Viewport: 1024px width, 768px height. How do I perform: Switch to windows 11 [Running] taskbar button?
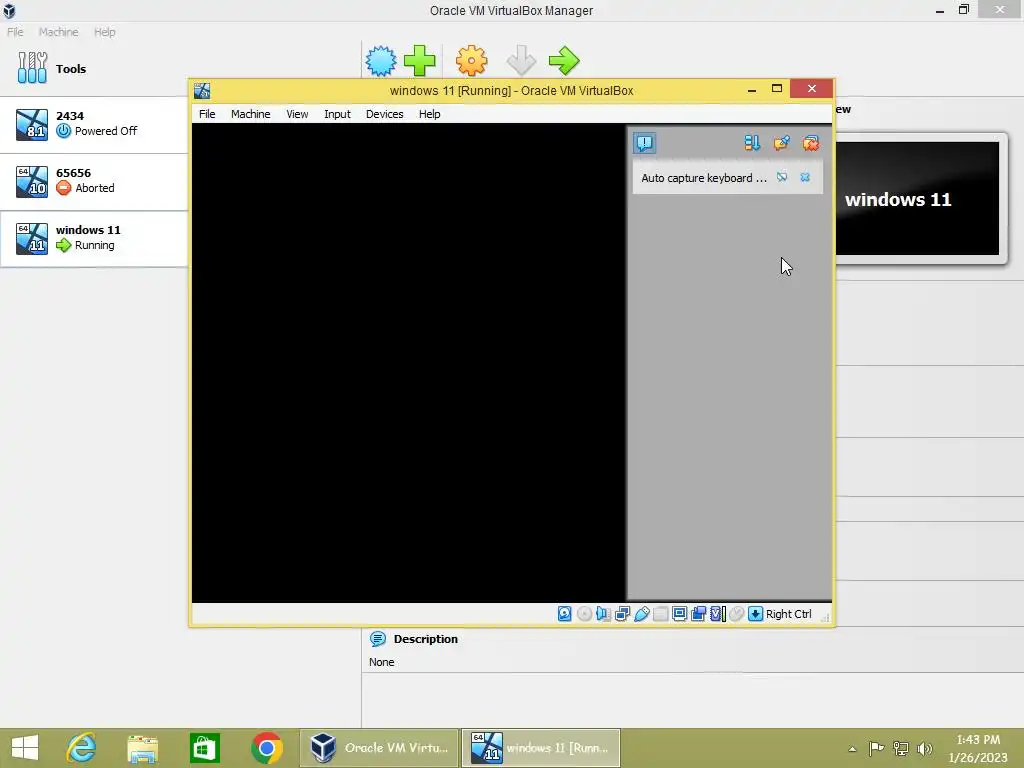click(x=541, y=748)
